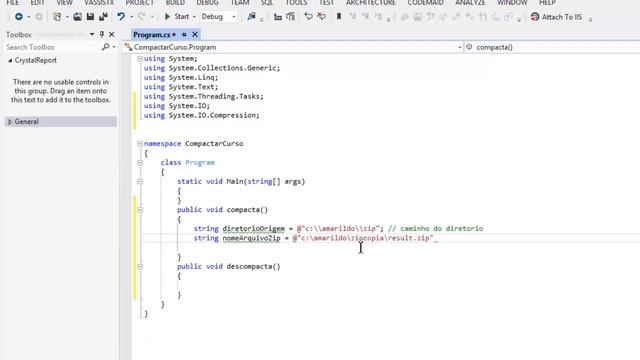
Task: Collapse the Main method block
Action: 140,182
